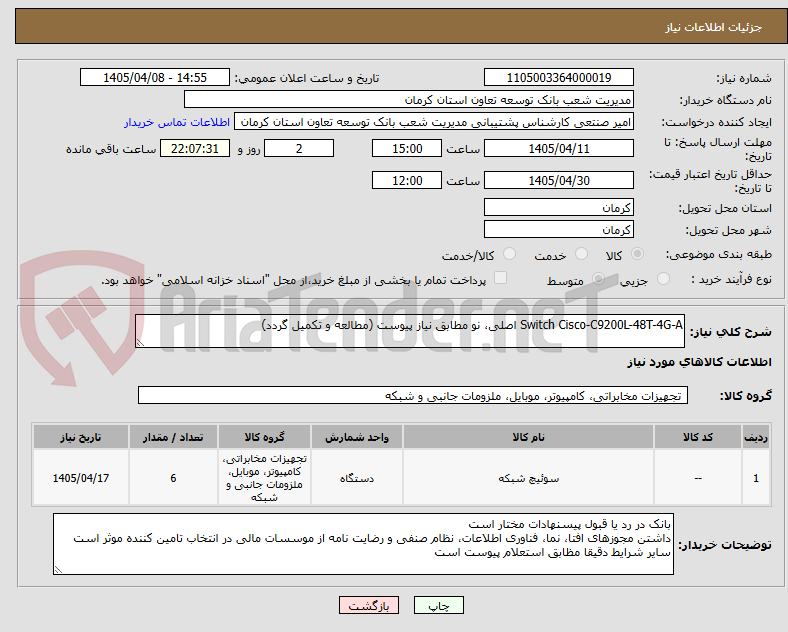Image resolution: width=788 pixels, height=632 pixels.
Task: Click the واحد شمارش column header
Action: [x=357, y=437]
